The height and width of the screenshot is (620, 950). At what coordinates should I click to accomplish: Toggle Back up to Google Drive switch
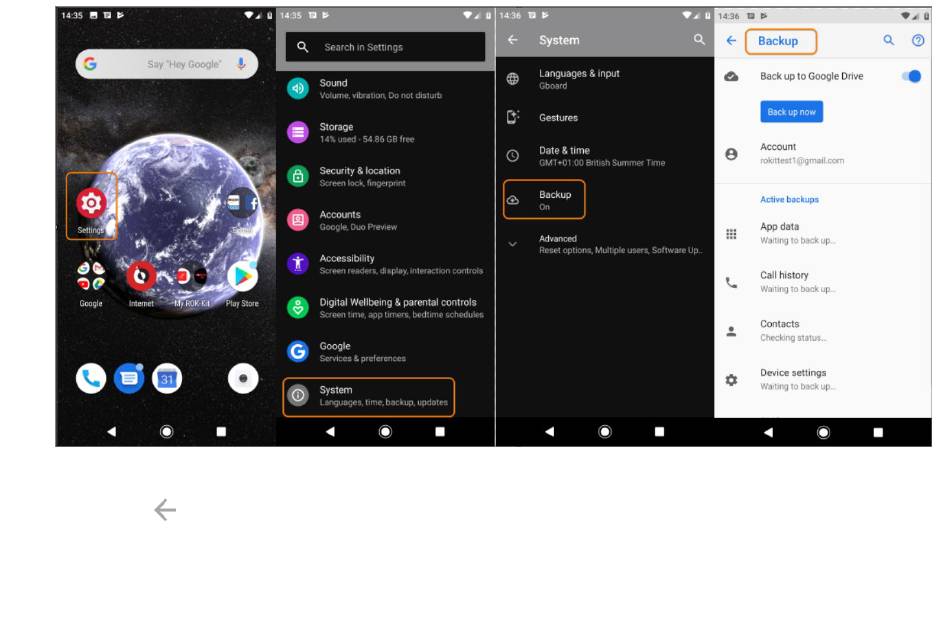coord(911,76)
